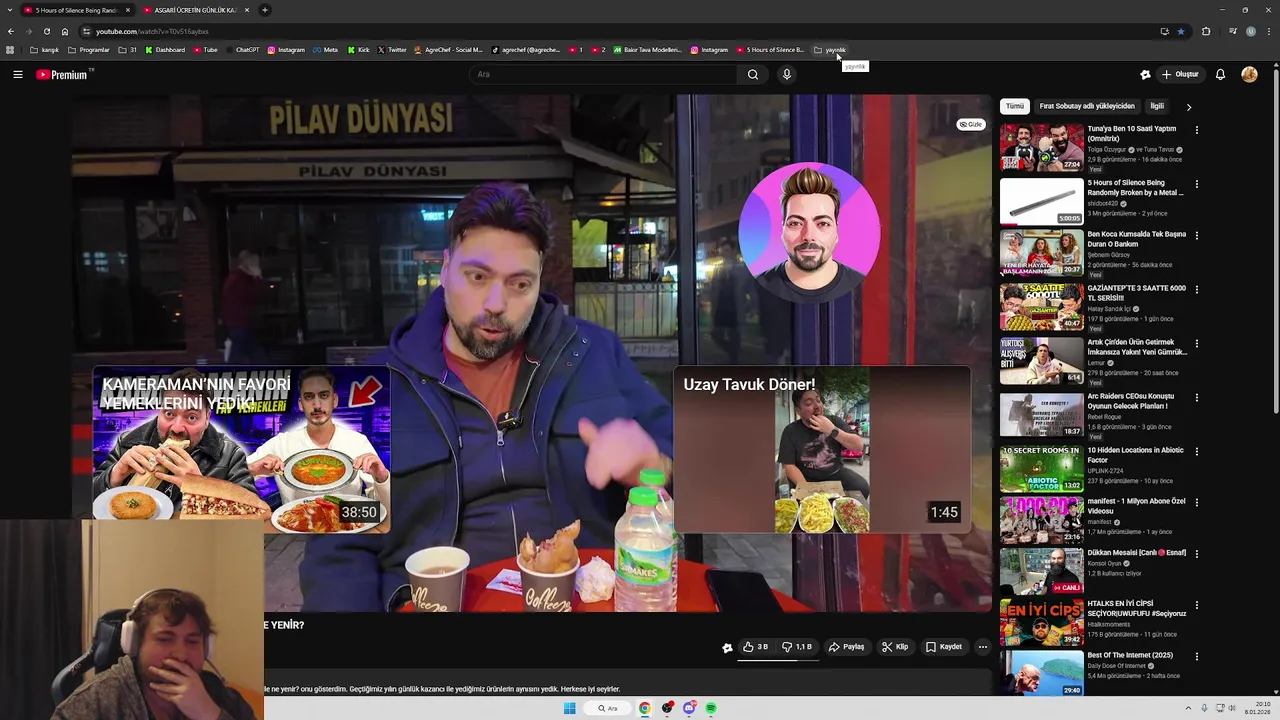The image size is (1280, 720).
Task: Open options for GAZİANTEP'TE 3 SAATTE video
Action: [x=1196, y=290]
